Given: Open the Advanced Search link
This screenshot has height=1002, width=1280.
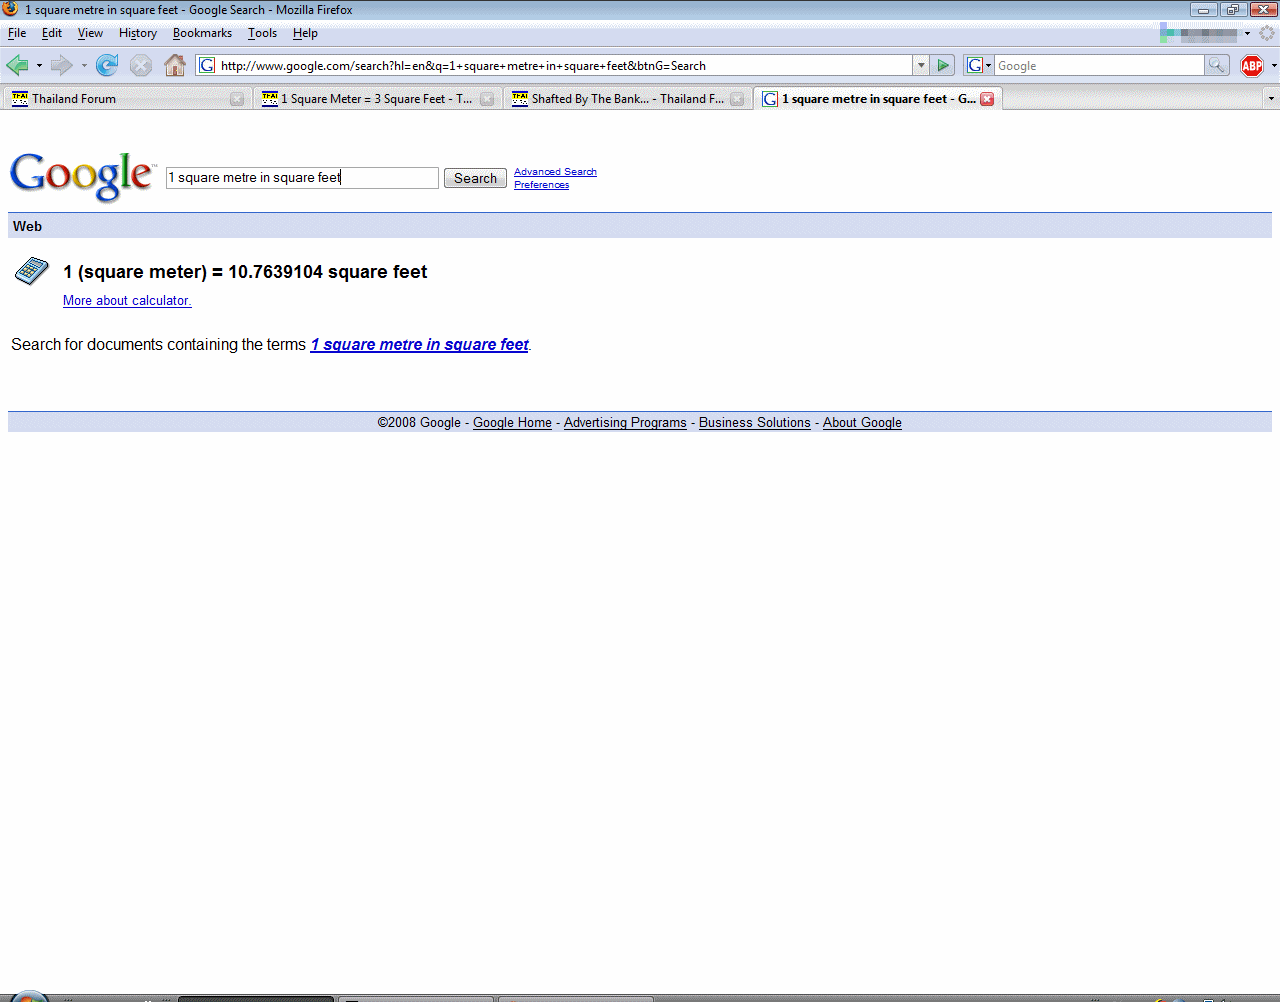Looking at the screenshot, I should [555, 172].
